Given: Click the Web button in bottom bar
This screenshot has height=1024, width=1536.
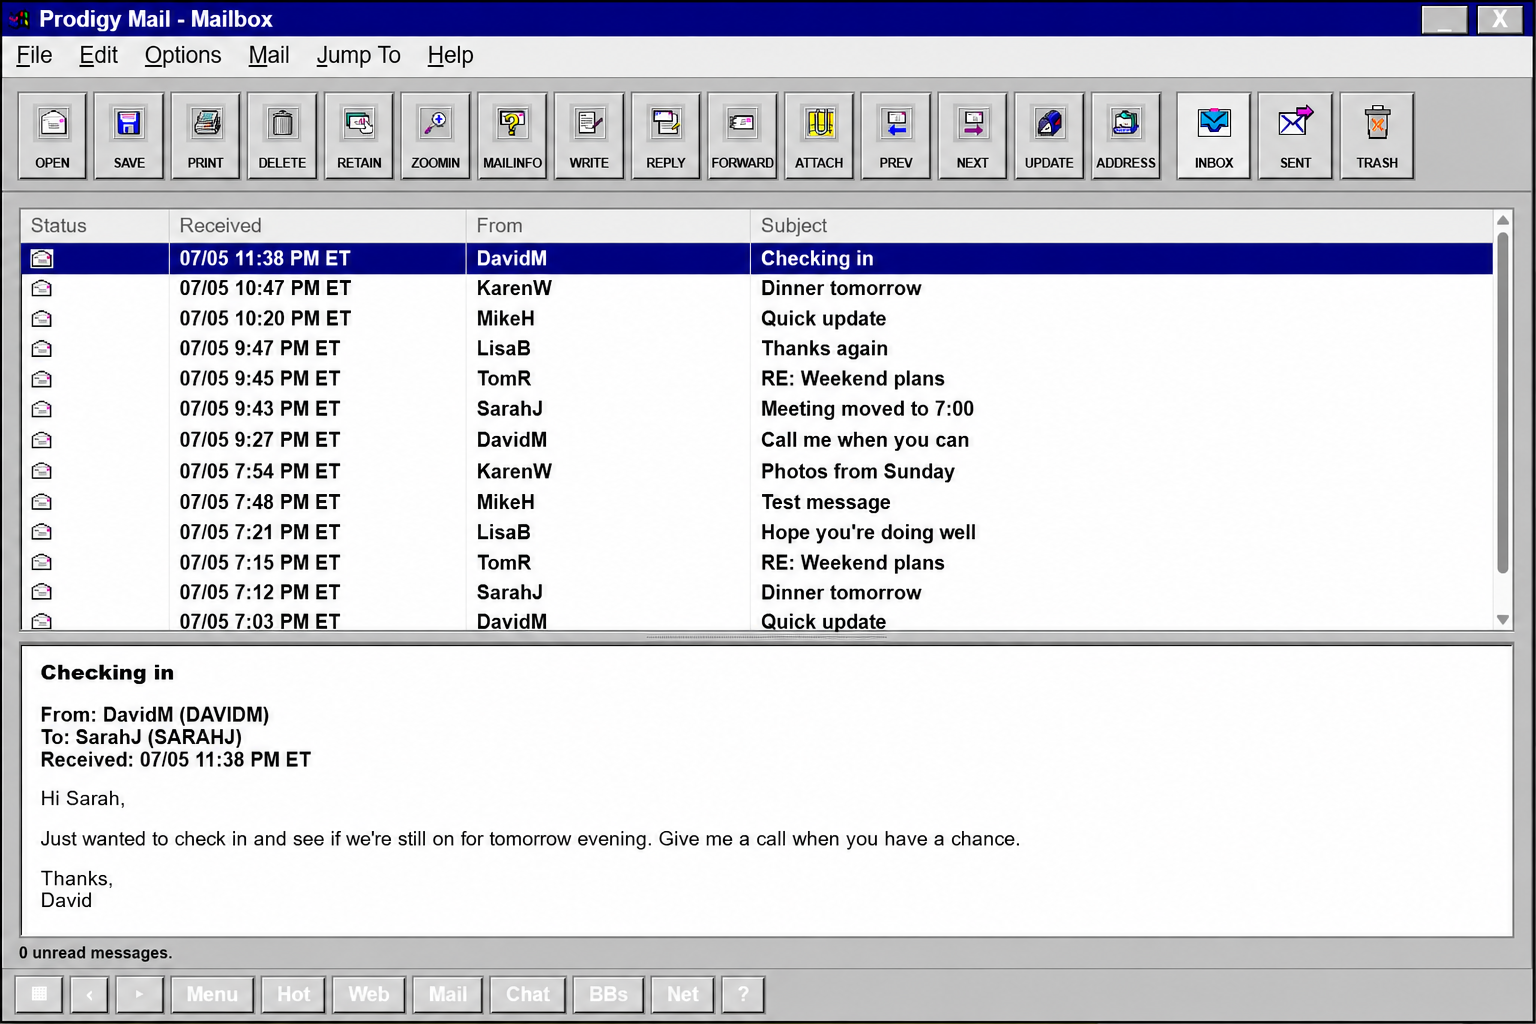Looking at the screenshot, I should pos(369,994).
